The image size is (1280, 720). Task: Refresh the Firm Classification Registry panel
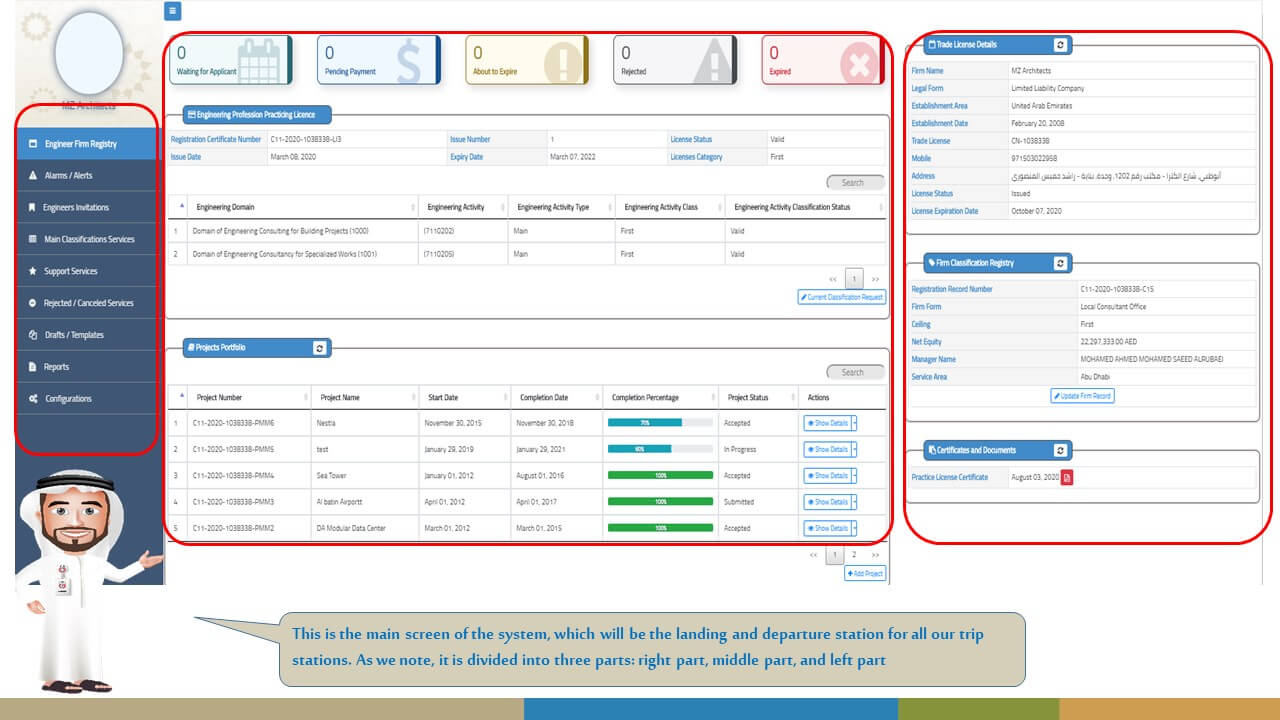pos(1060,263)
